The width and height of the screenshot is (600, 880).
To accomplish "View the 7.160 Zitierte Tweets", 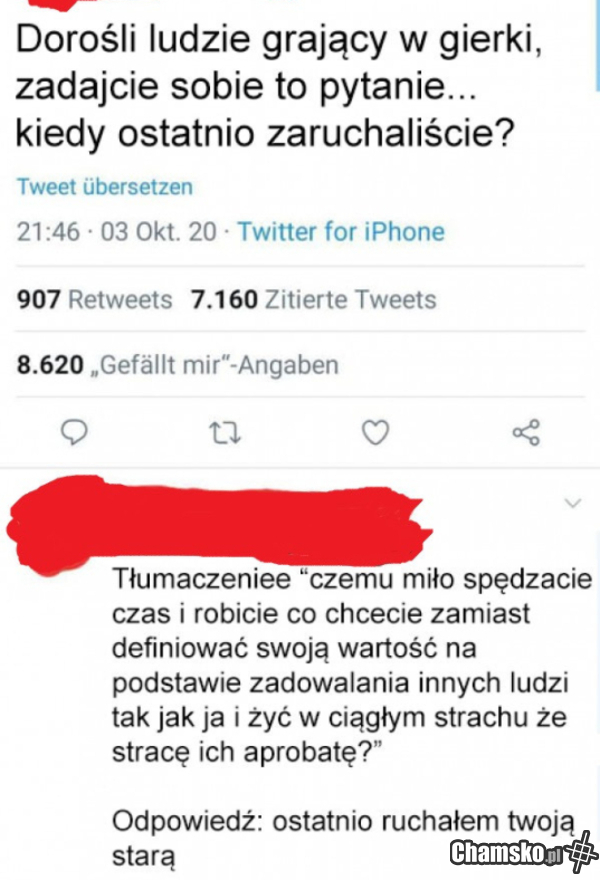I will coord(313,300).
